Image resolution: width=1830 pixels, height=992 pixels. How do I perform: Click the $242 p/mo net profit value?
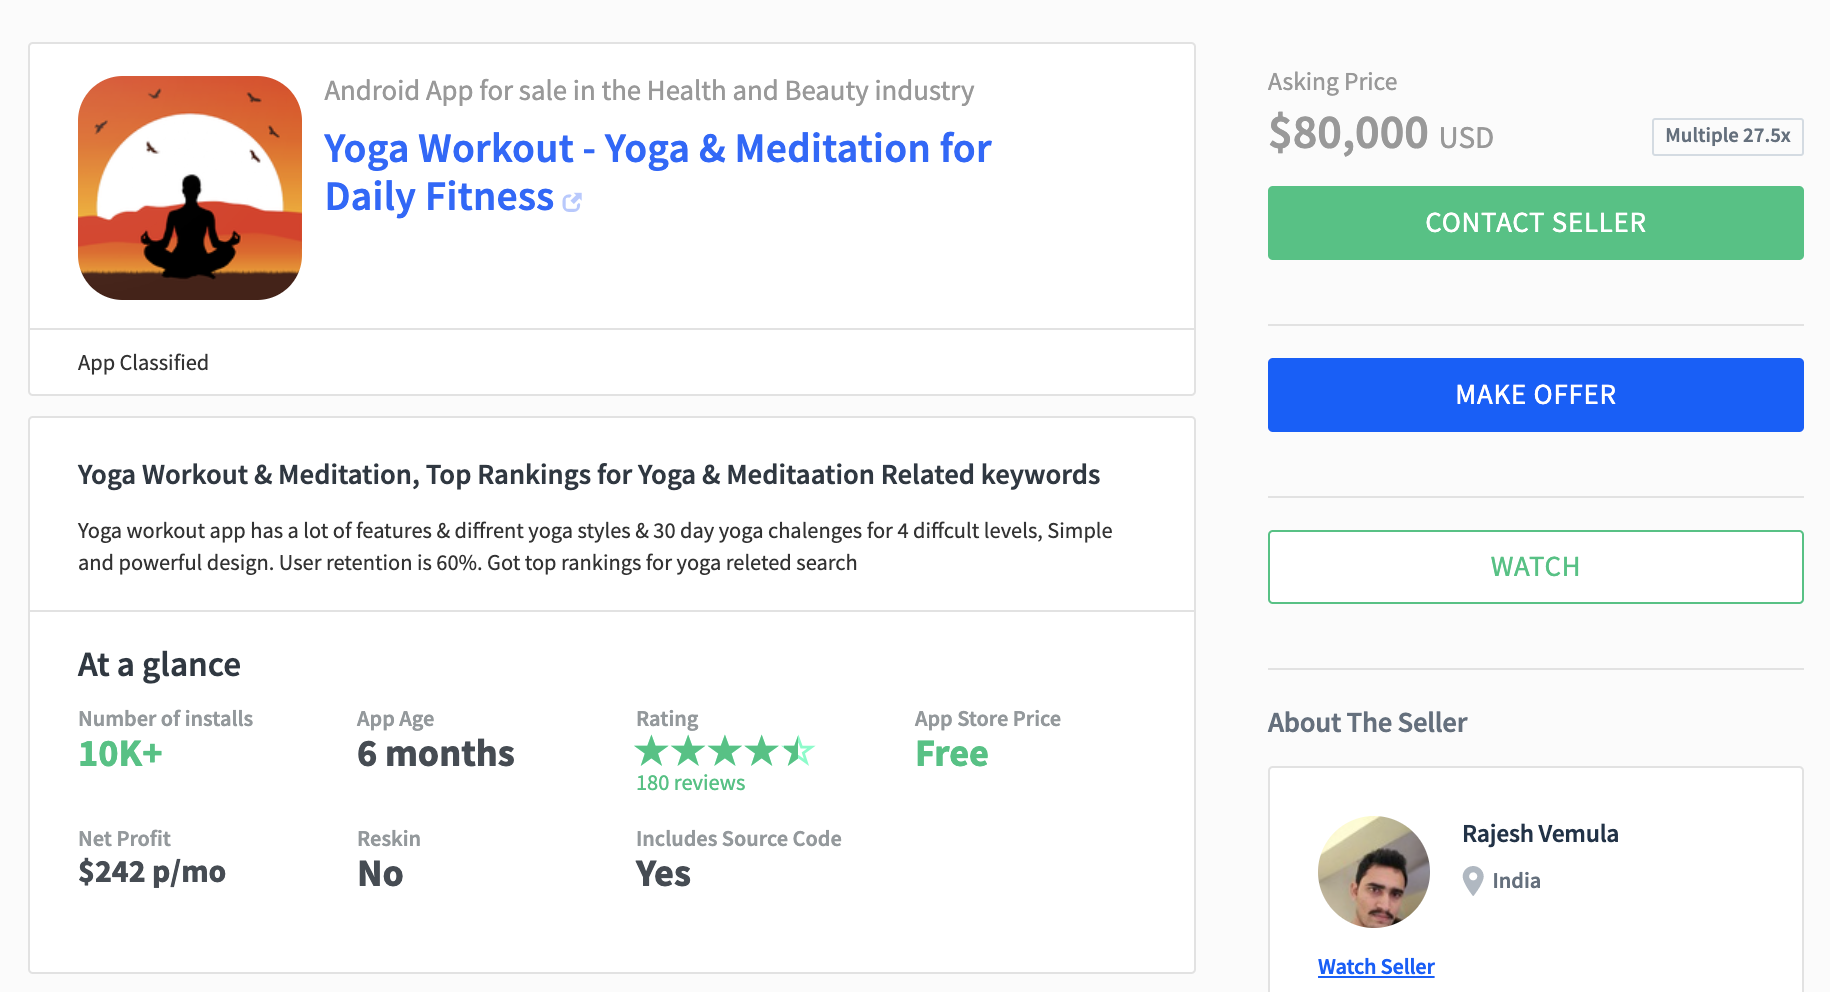pyautogui.click(x=152, y=872)
